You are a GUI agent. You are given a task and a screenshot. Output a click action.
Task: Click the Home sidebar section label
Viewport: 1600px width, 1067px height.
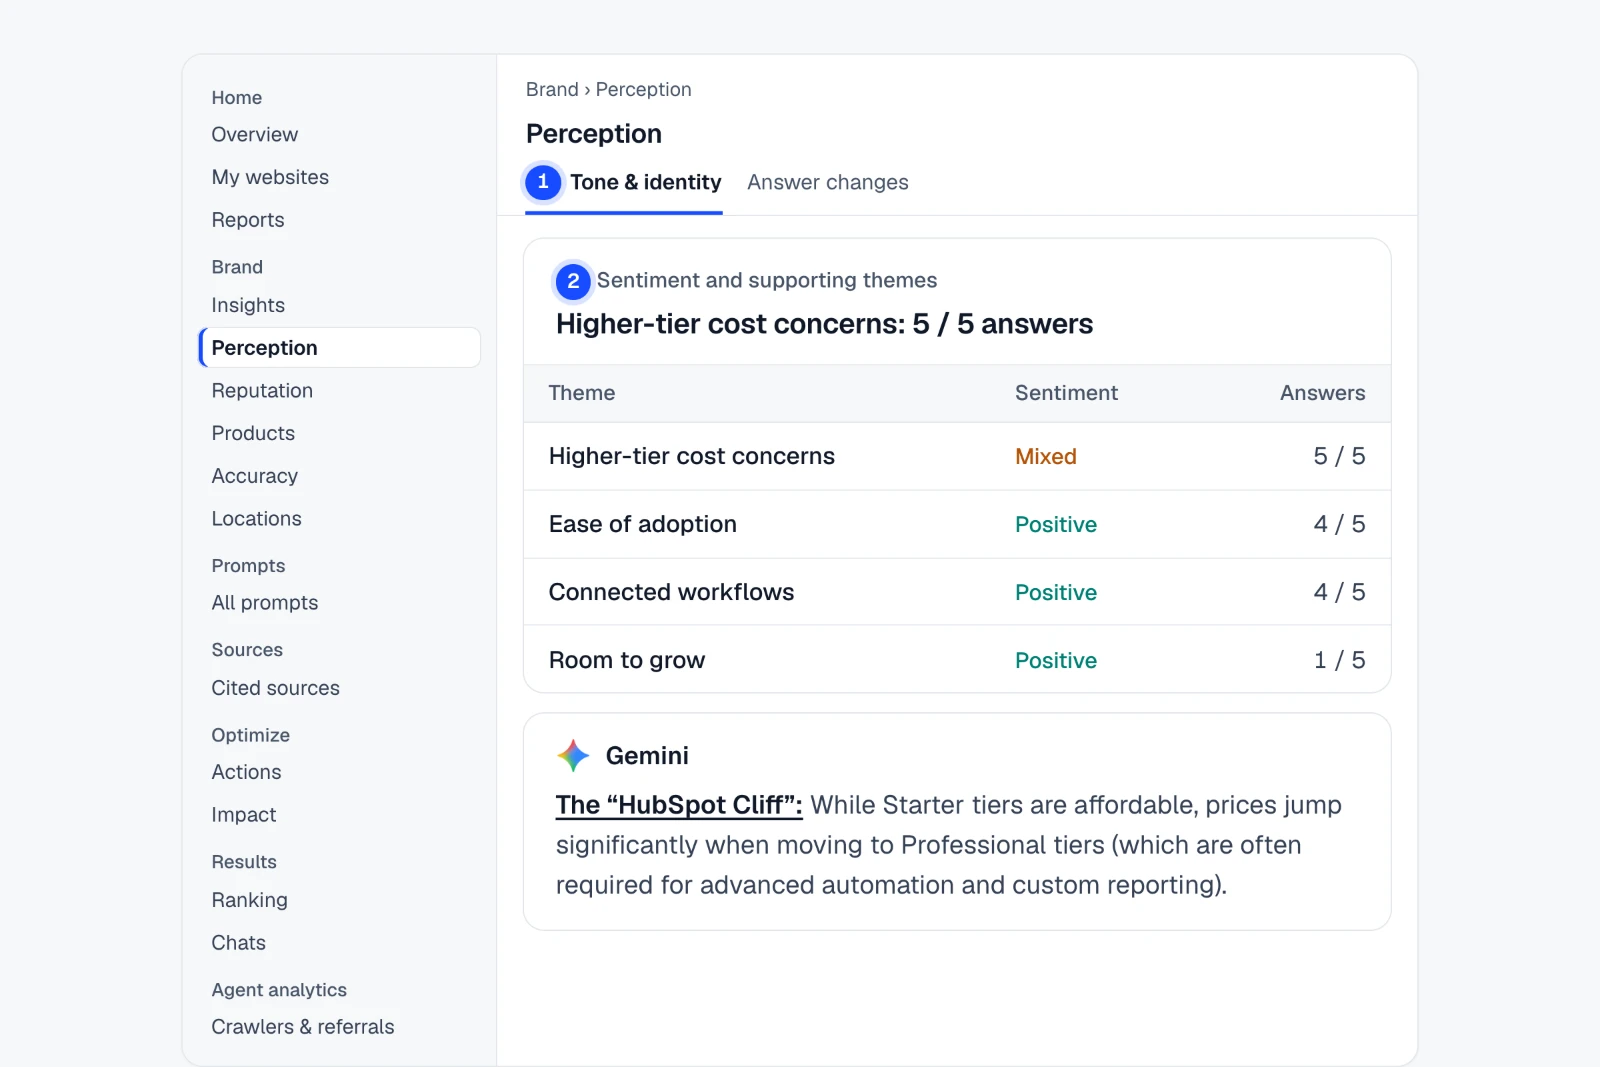click(x=237, y=98)
